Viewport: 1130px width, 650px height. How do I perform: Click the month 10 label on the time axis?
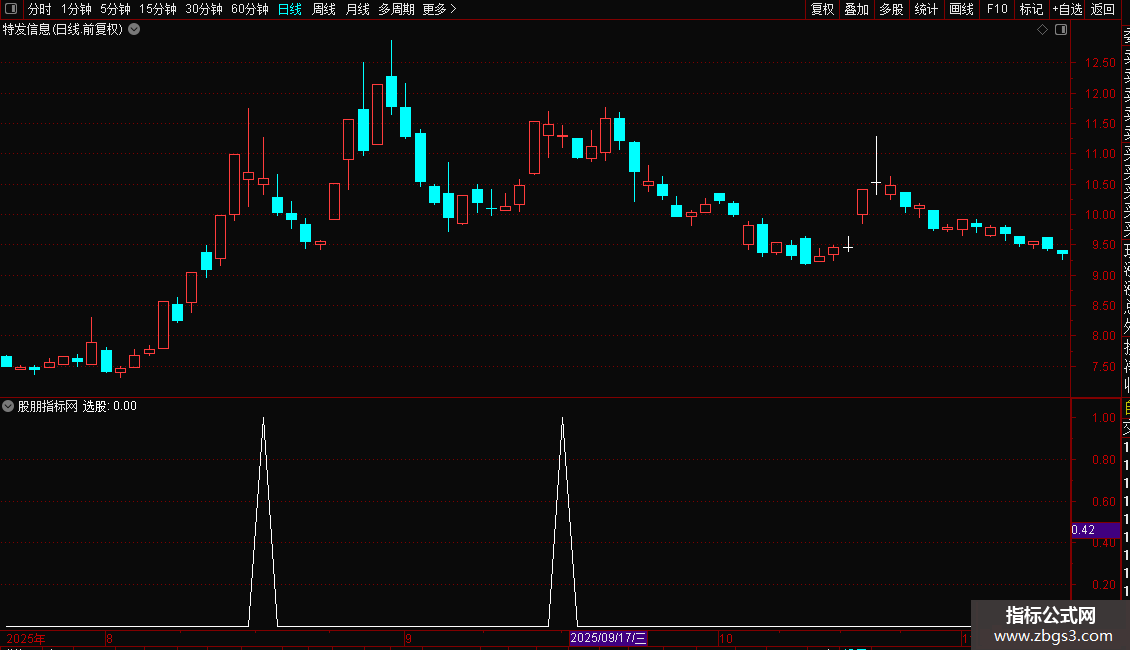726,638
